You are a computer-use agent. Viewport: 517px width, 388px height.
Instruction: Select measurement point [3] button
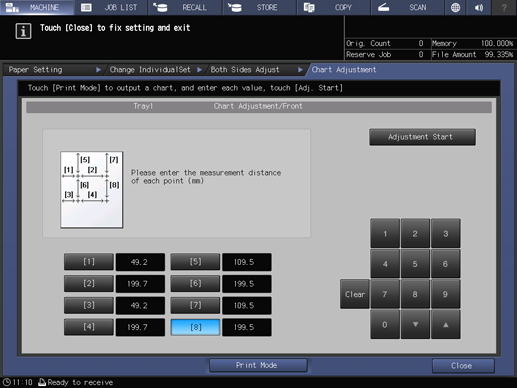89,305
